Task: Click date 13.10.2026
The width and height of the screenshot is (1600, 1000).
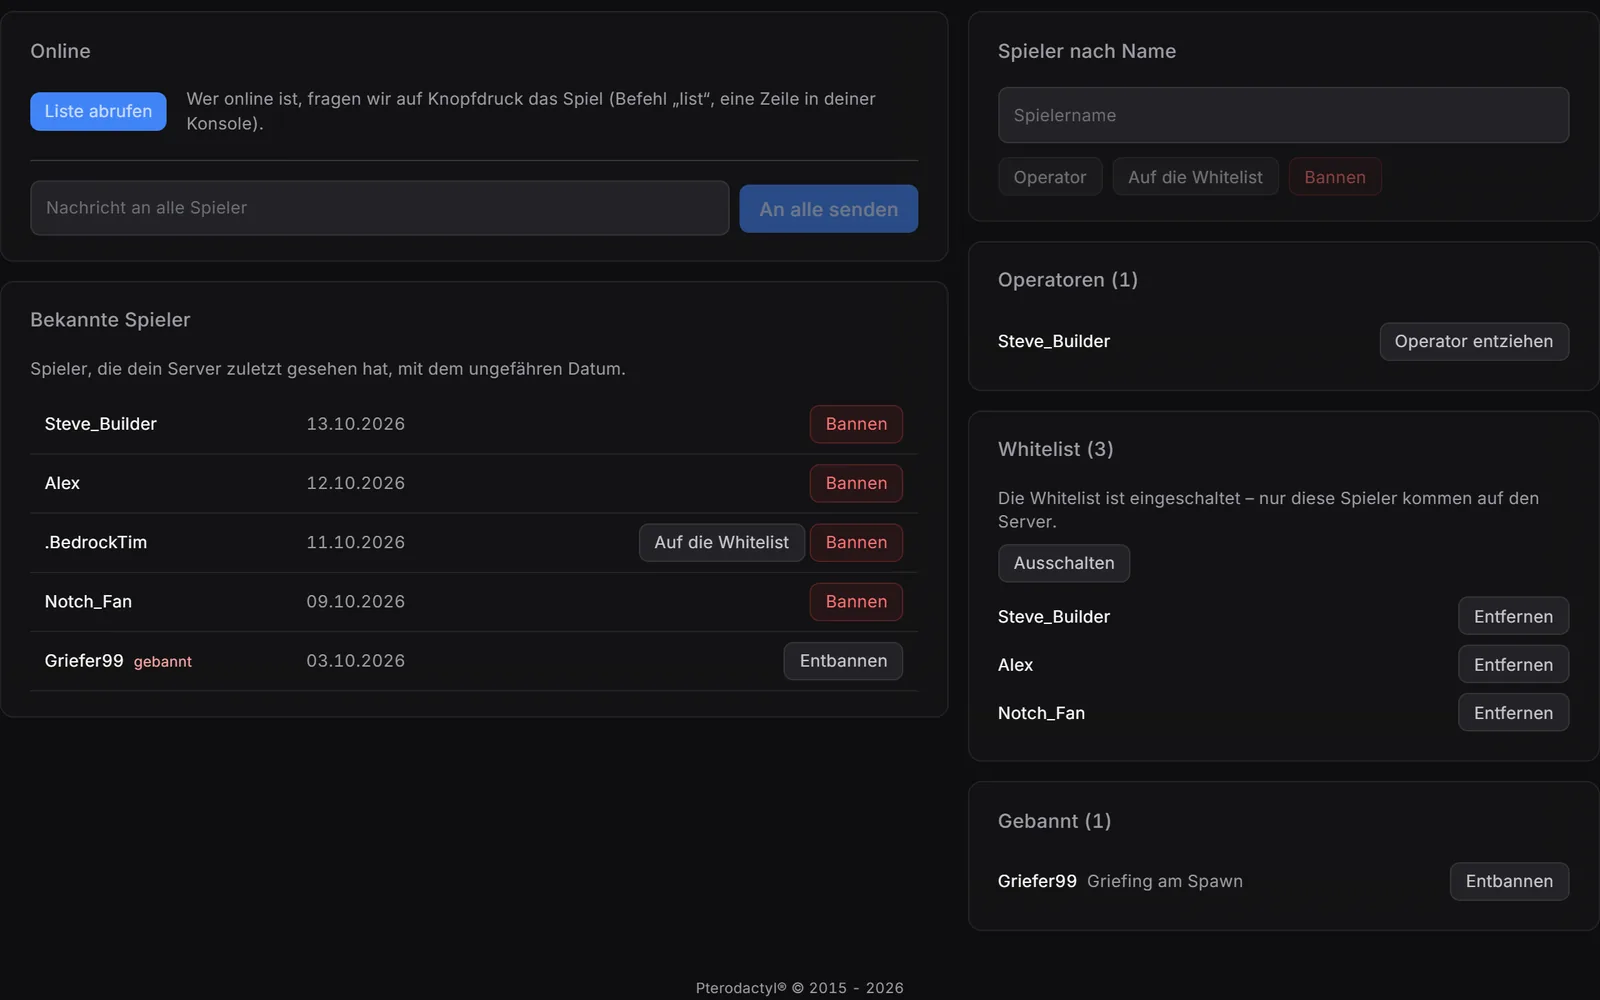Action: pyautogui.click(x=356, y=424)
